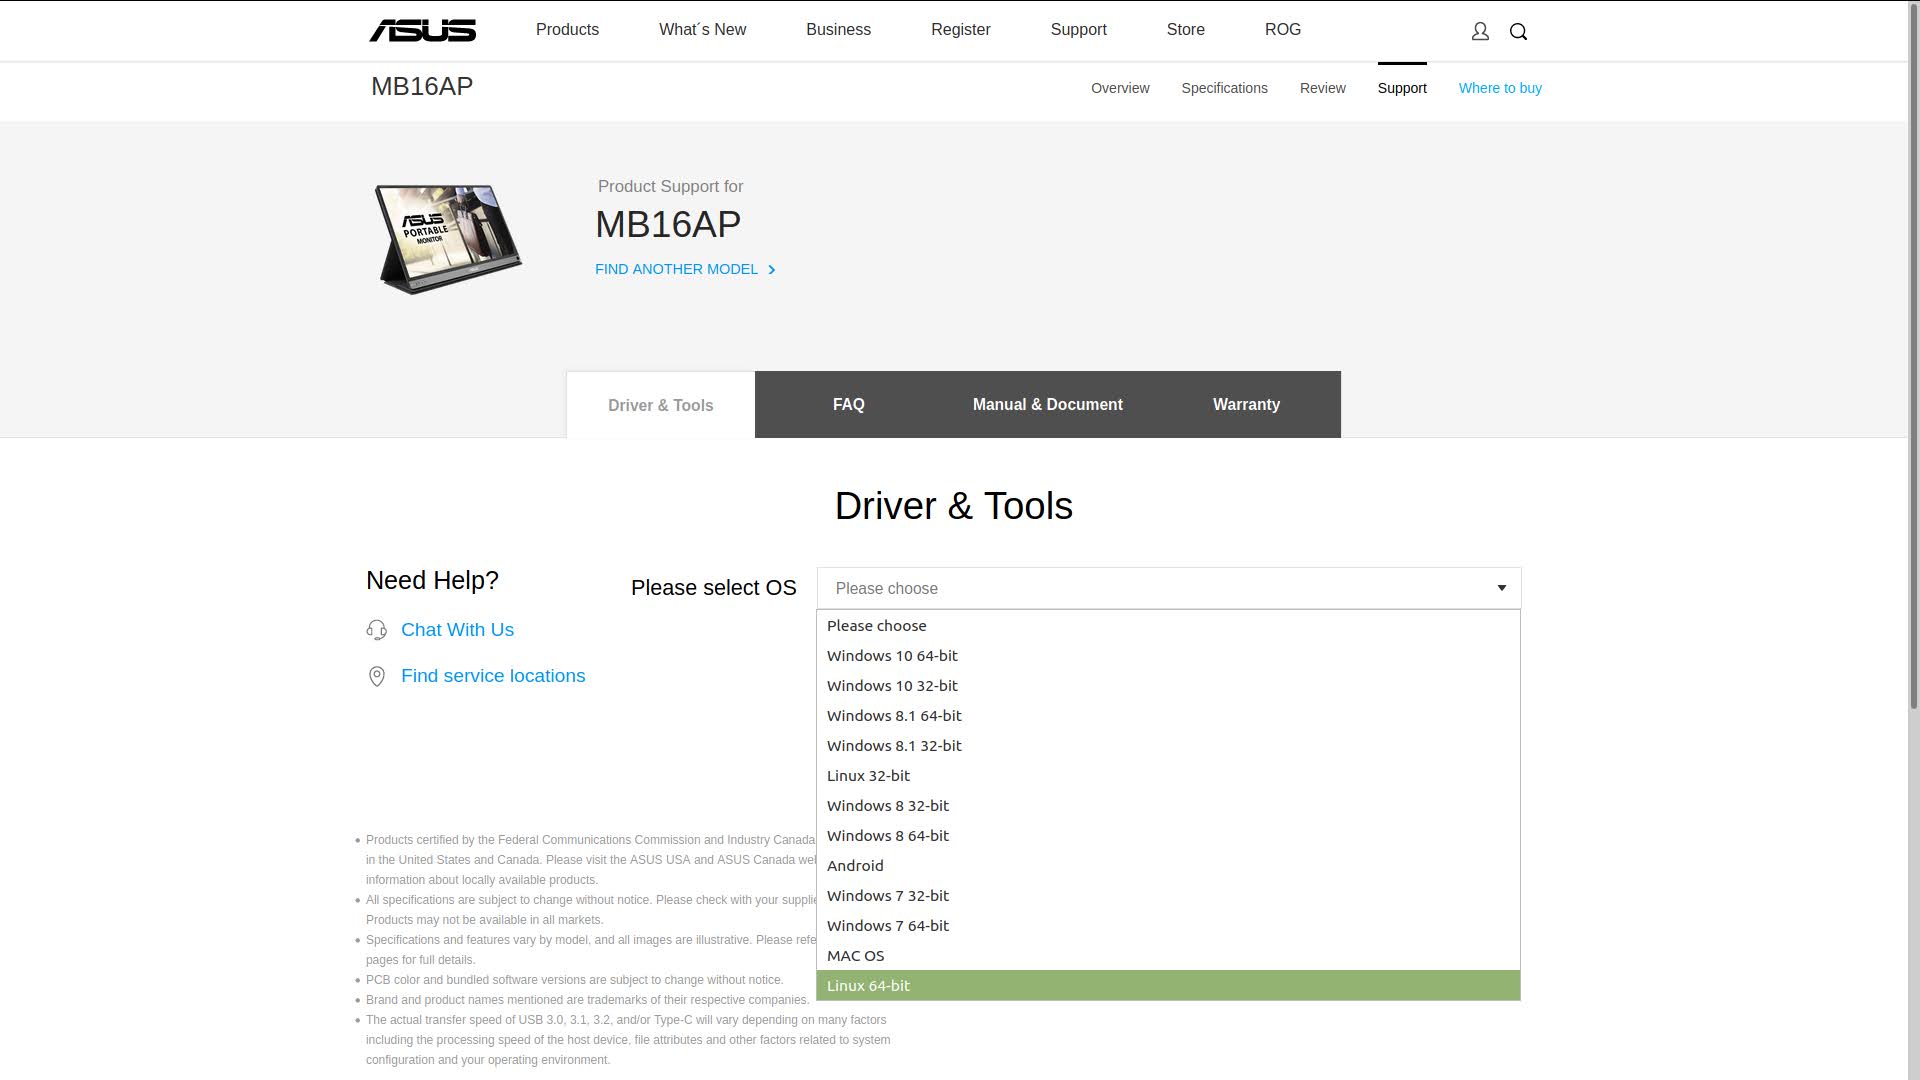Switch to the Driver & Tools tab
This screenshot has width=1920, height=1080.
click(660, 405)
